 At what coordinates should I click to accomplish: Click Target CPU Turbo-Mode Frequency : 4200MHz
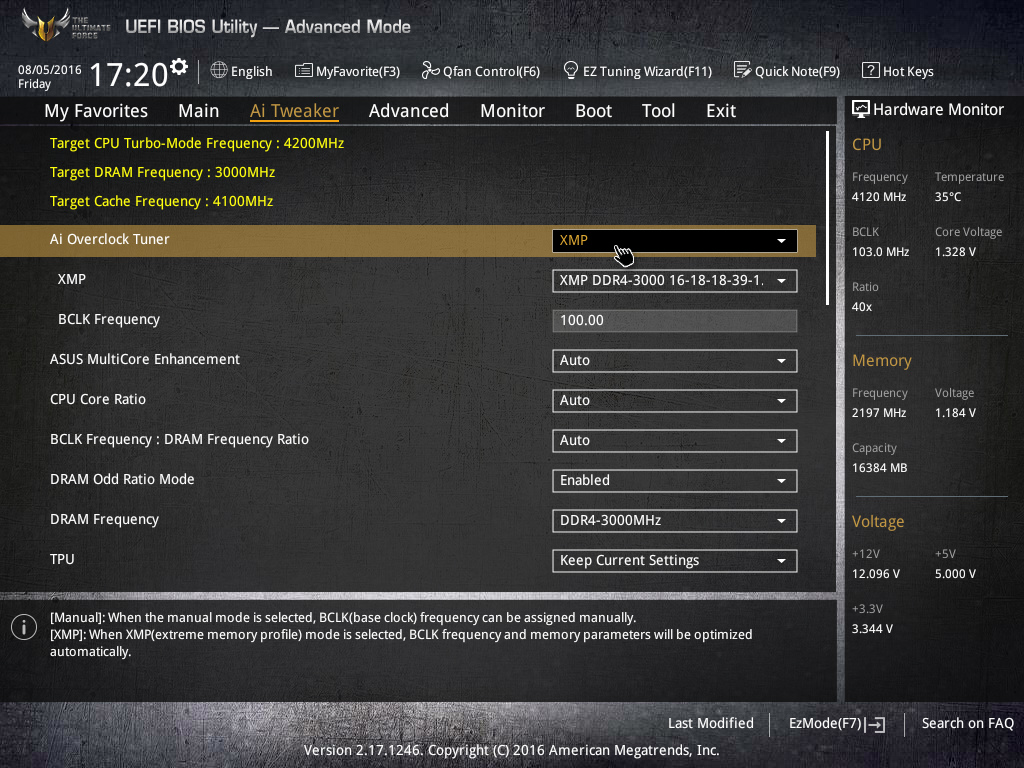[197, 143]
